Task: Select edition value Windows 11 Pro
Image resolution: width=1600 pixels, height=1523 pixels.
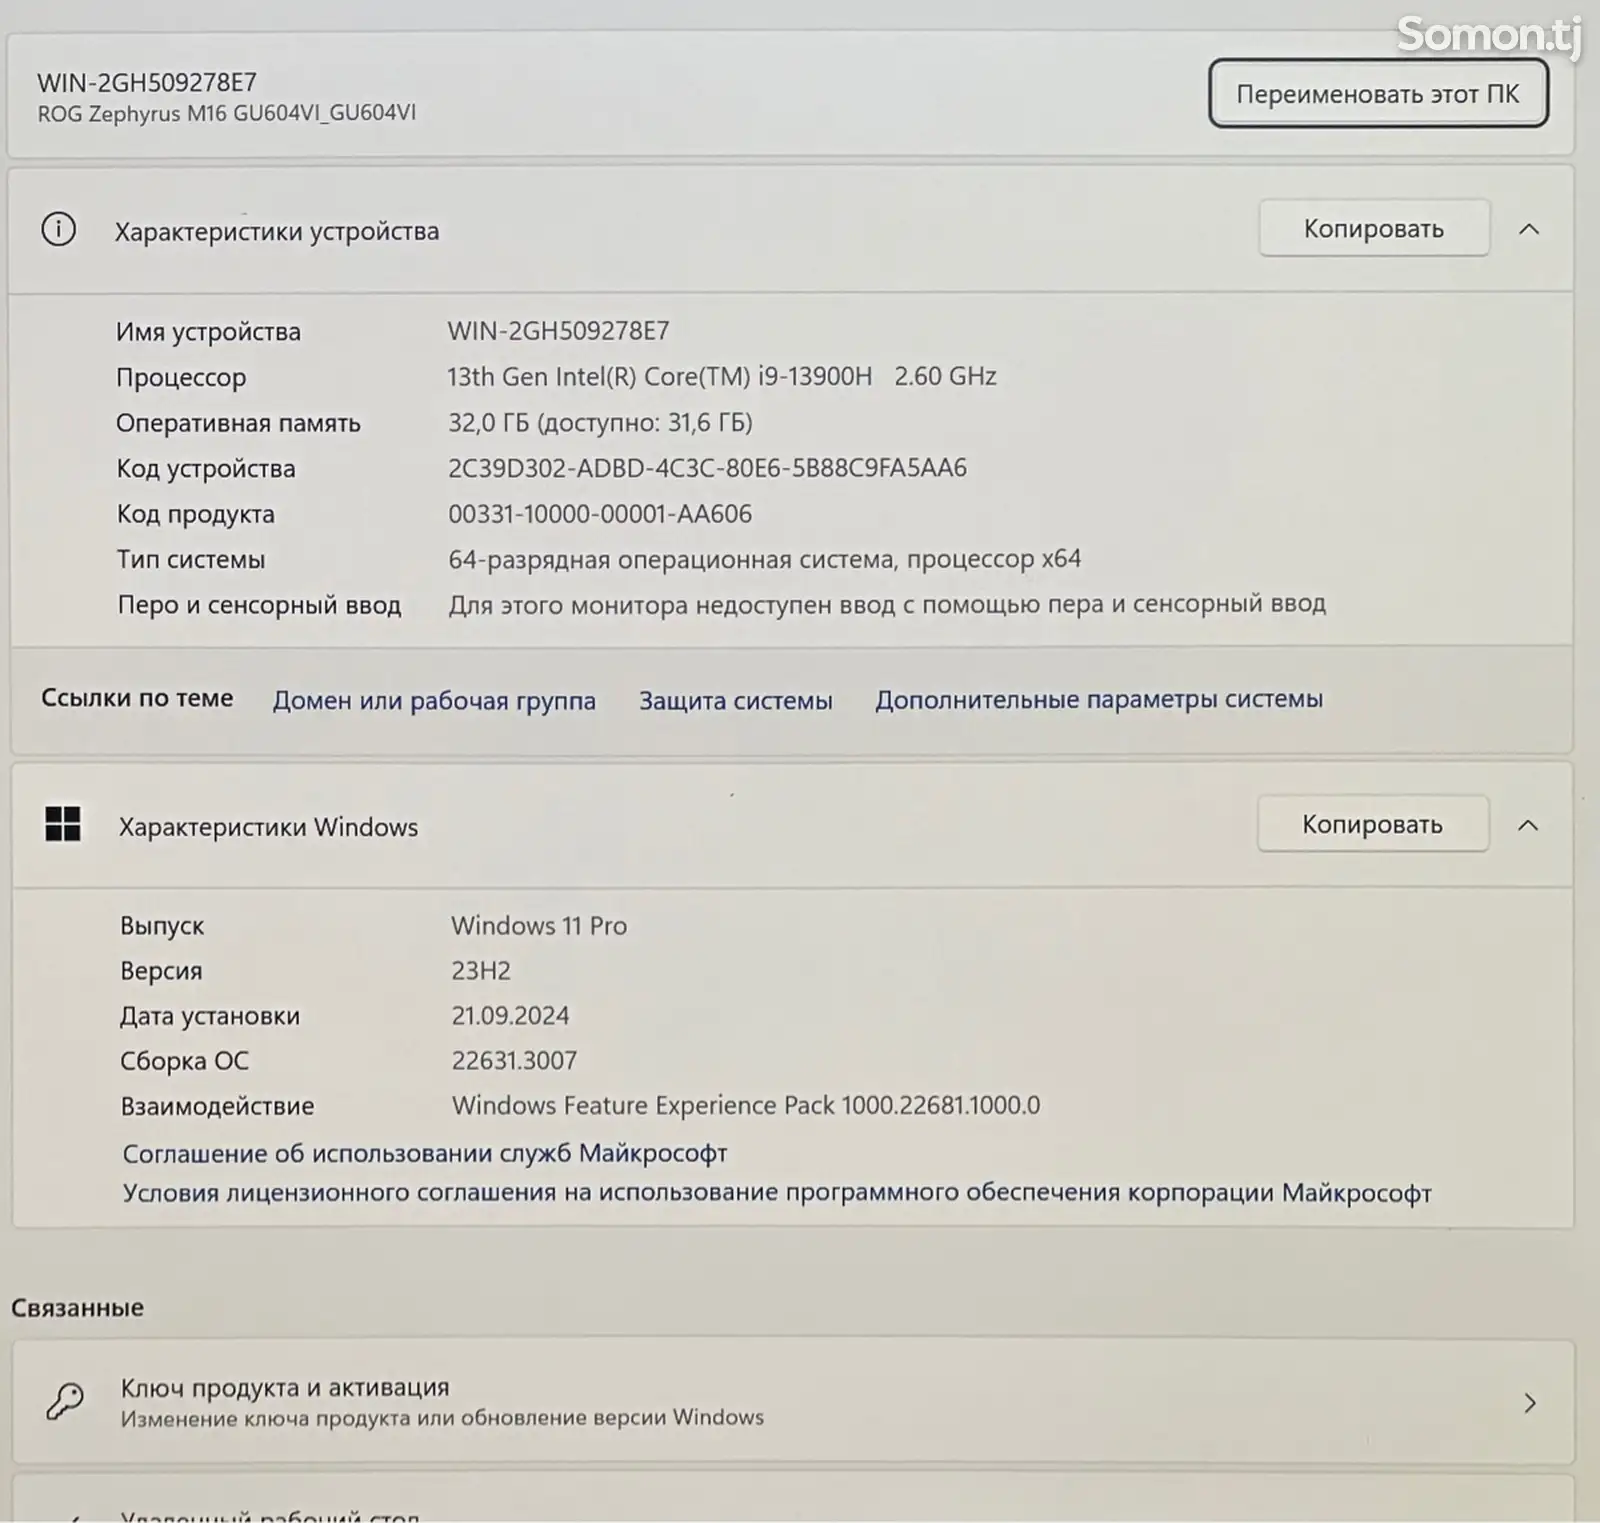Action: [x=539, y=925]
